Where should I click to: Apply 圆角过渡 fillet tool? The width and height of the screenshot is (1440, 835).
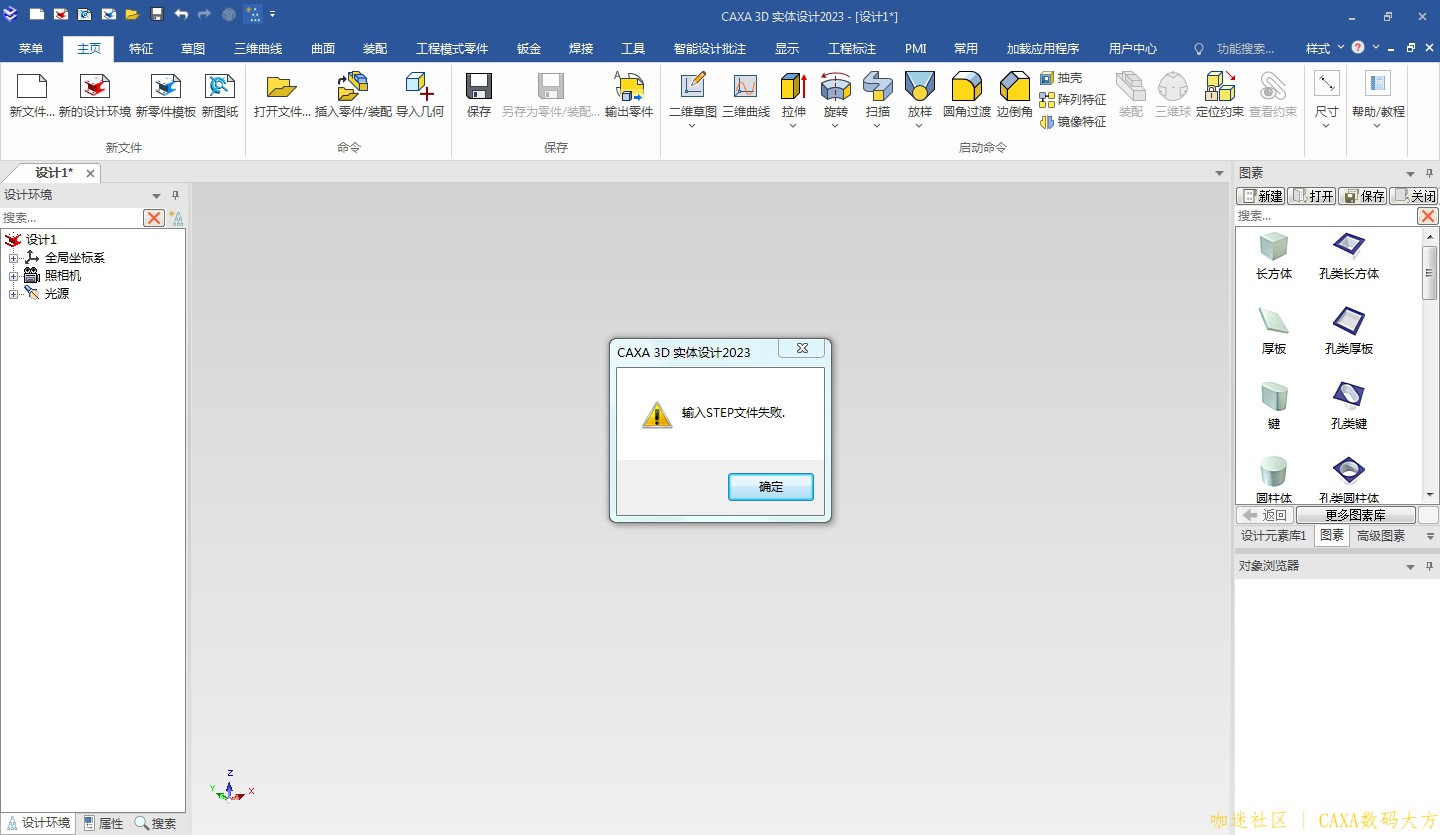(967, 96)
